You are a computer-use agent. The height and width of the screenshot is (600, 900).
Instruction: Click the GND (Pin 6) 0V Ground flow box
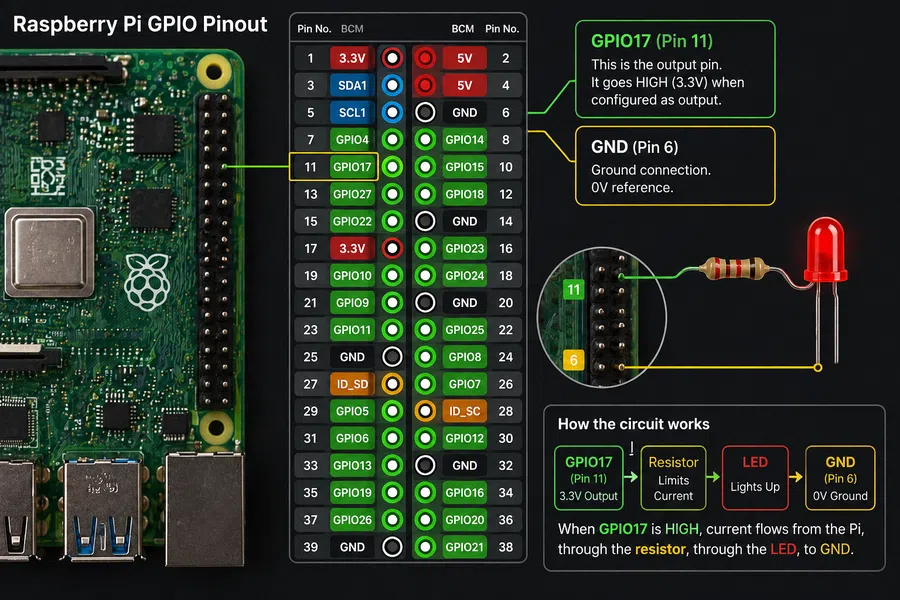(x=840, y=478)
